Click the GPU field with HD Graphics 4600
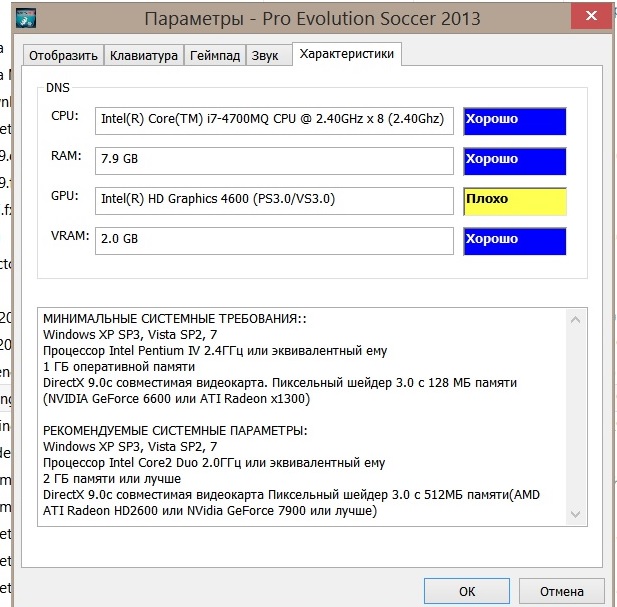617x607 pixels. coord(274,201)
